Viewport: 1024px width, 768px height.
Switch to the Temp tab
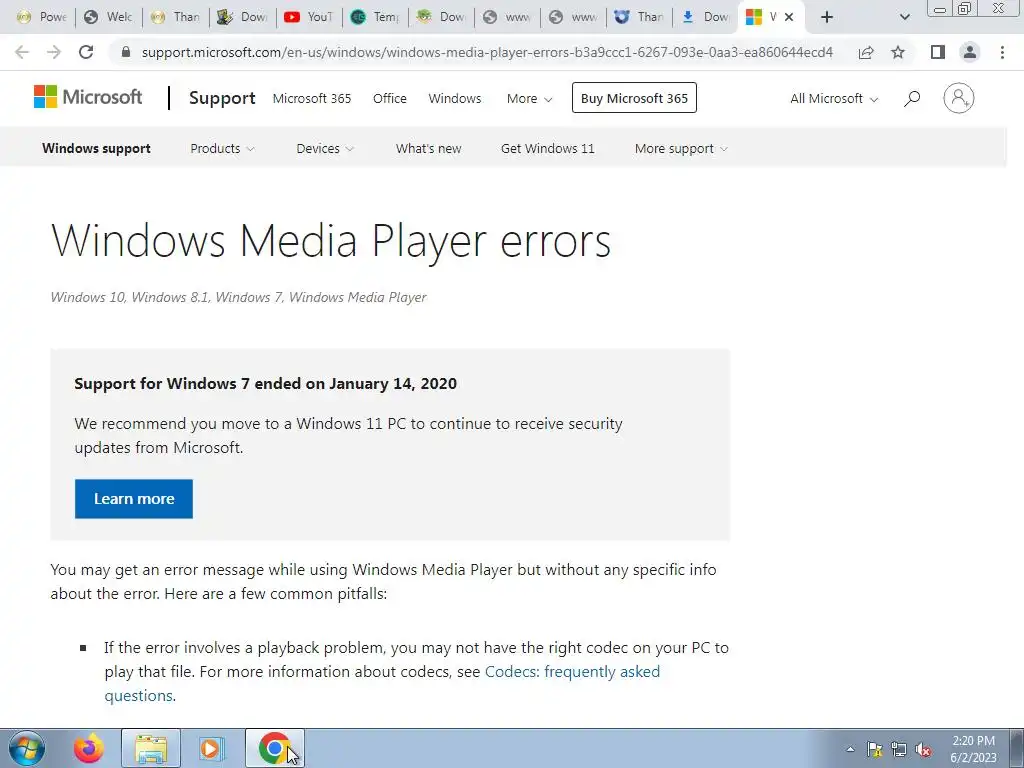point(376,17)
